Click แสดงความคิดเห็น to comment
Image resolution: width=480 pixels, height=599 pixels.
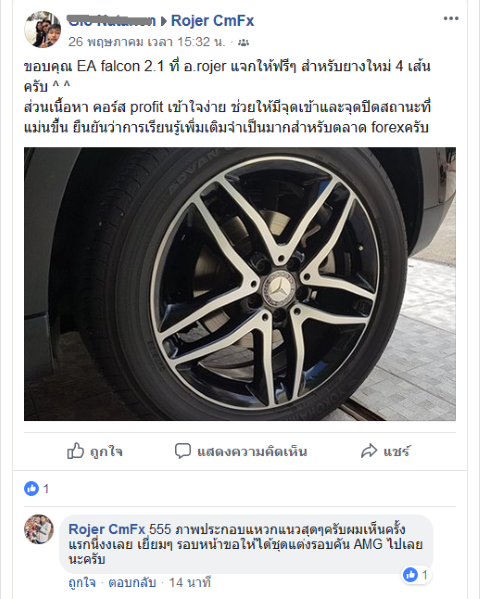pyautogui.click(x=252, y=452)
